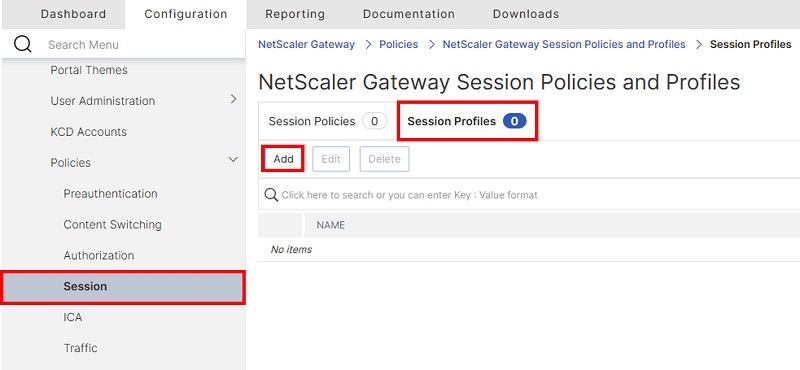
Task: Open the Documentation tab
Action: point(409,14)
